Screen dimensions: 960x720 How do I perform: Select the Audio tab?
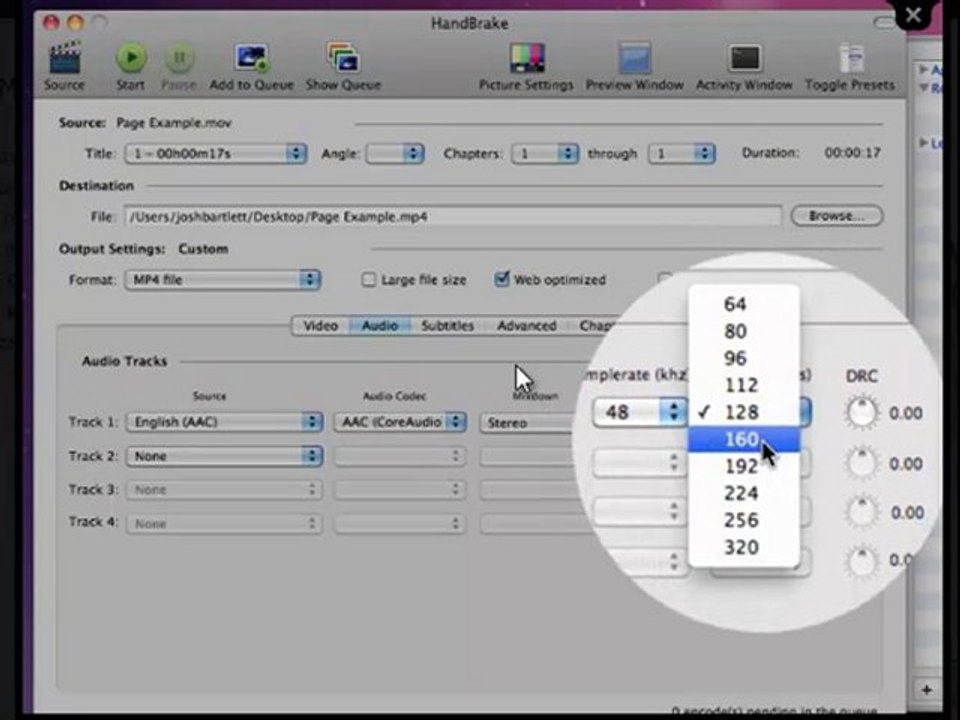pyautogui.click(x=380, y=326)
